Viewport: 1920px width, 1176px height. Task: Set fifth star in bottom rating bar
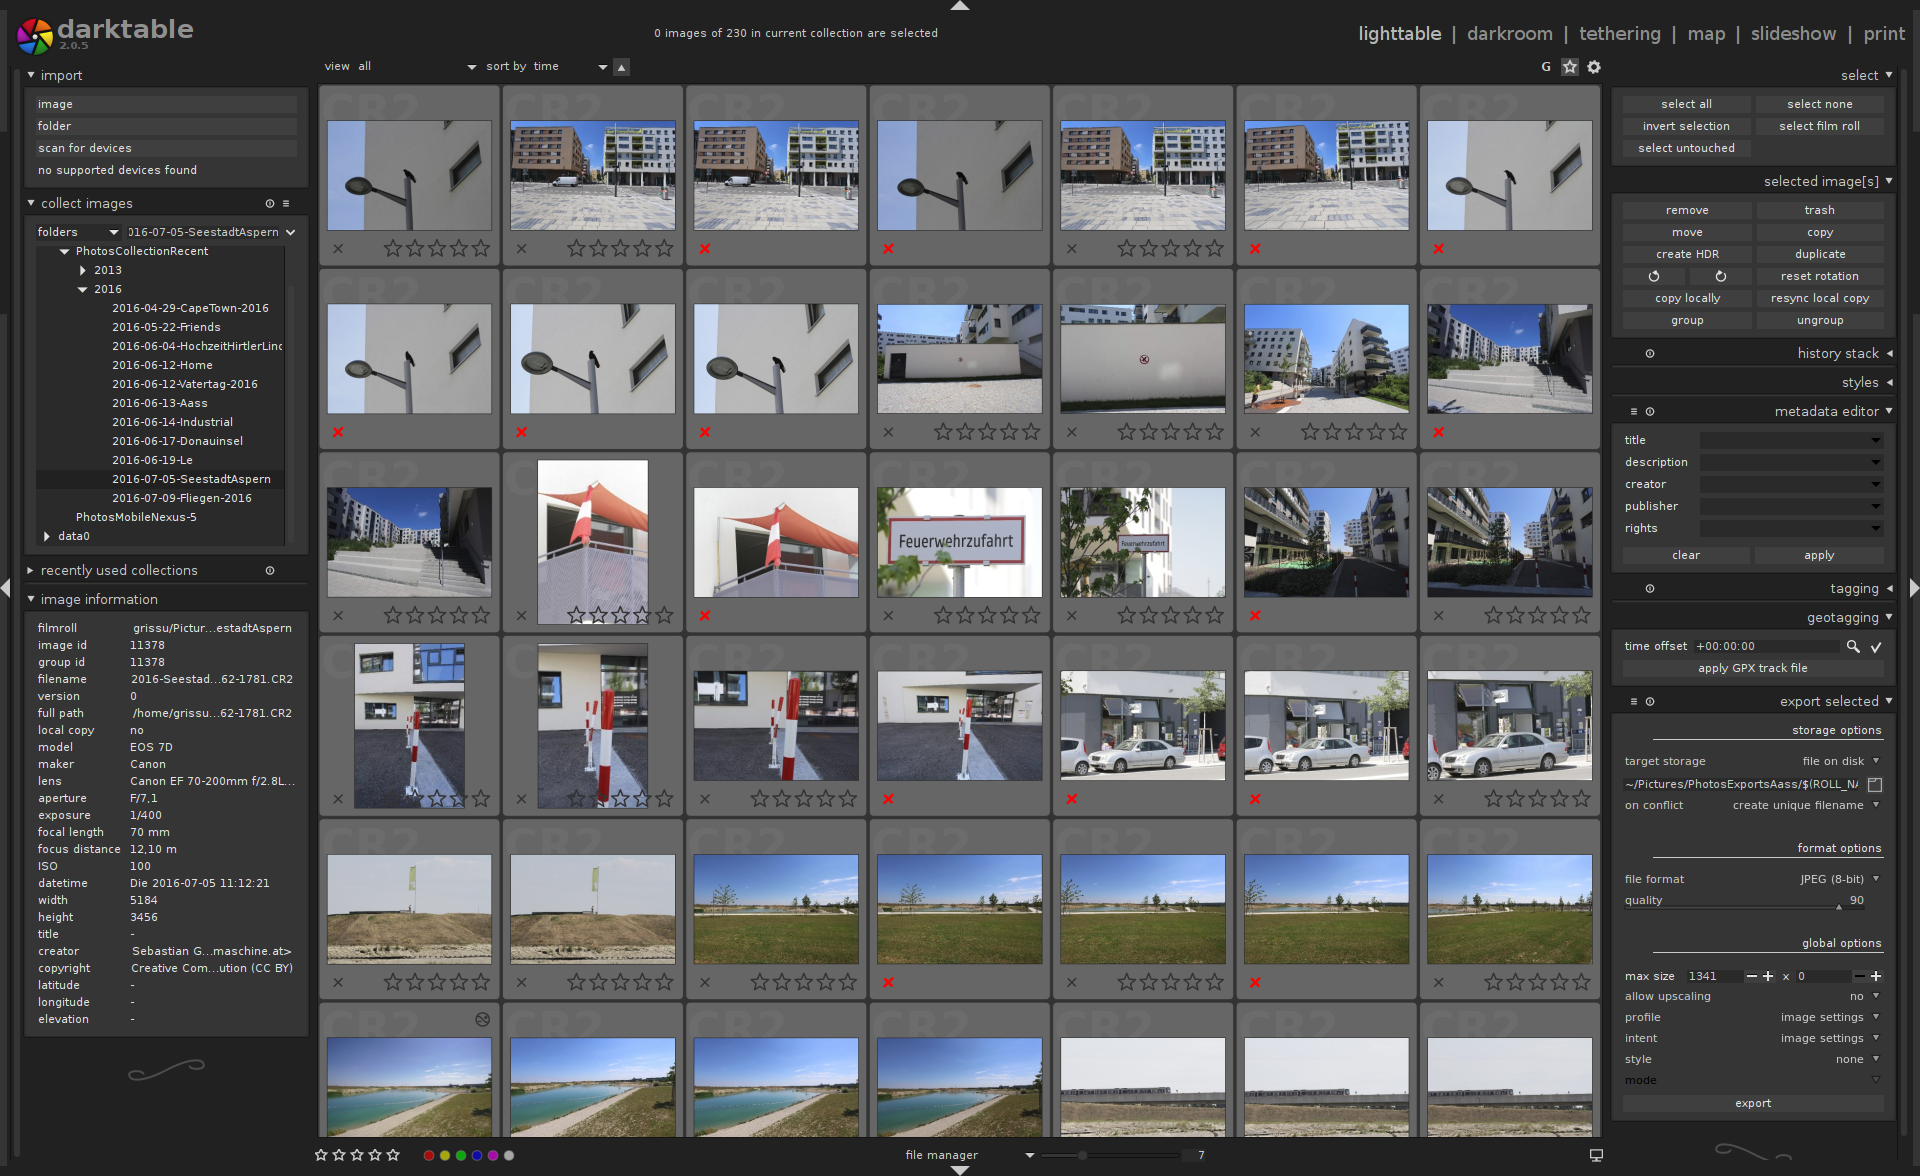tap(393, 1155)
